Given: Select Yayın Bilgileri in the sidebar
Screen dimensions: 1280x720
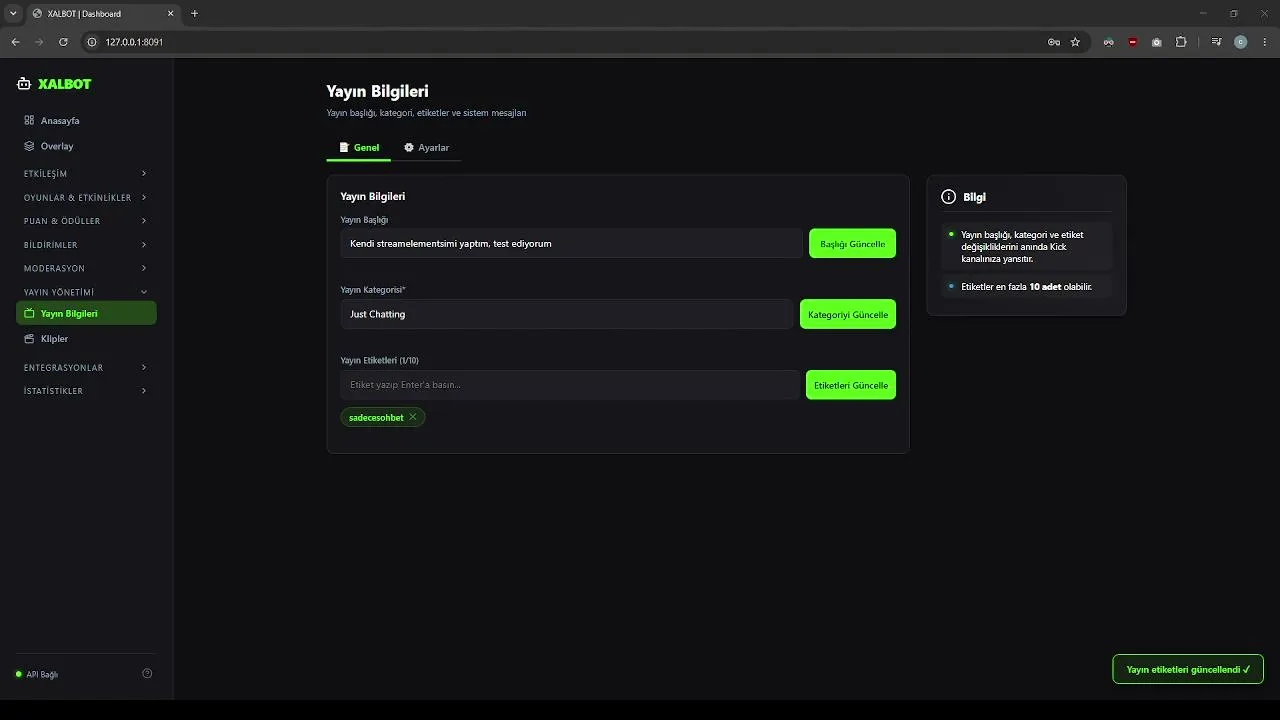Looking at the screenshot, I should tap(86, 314).
